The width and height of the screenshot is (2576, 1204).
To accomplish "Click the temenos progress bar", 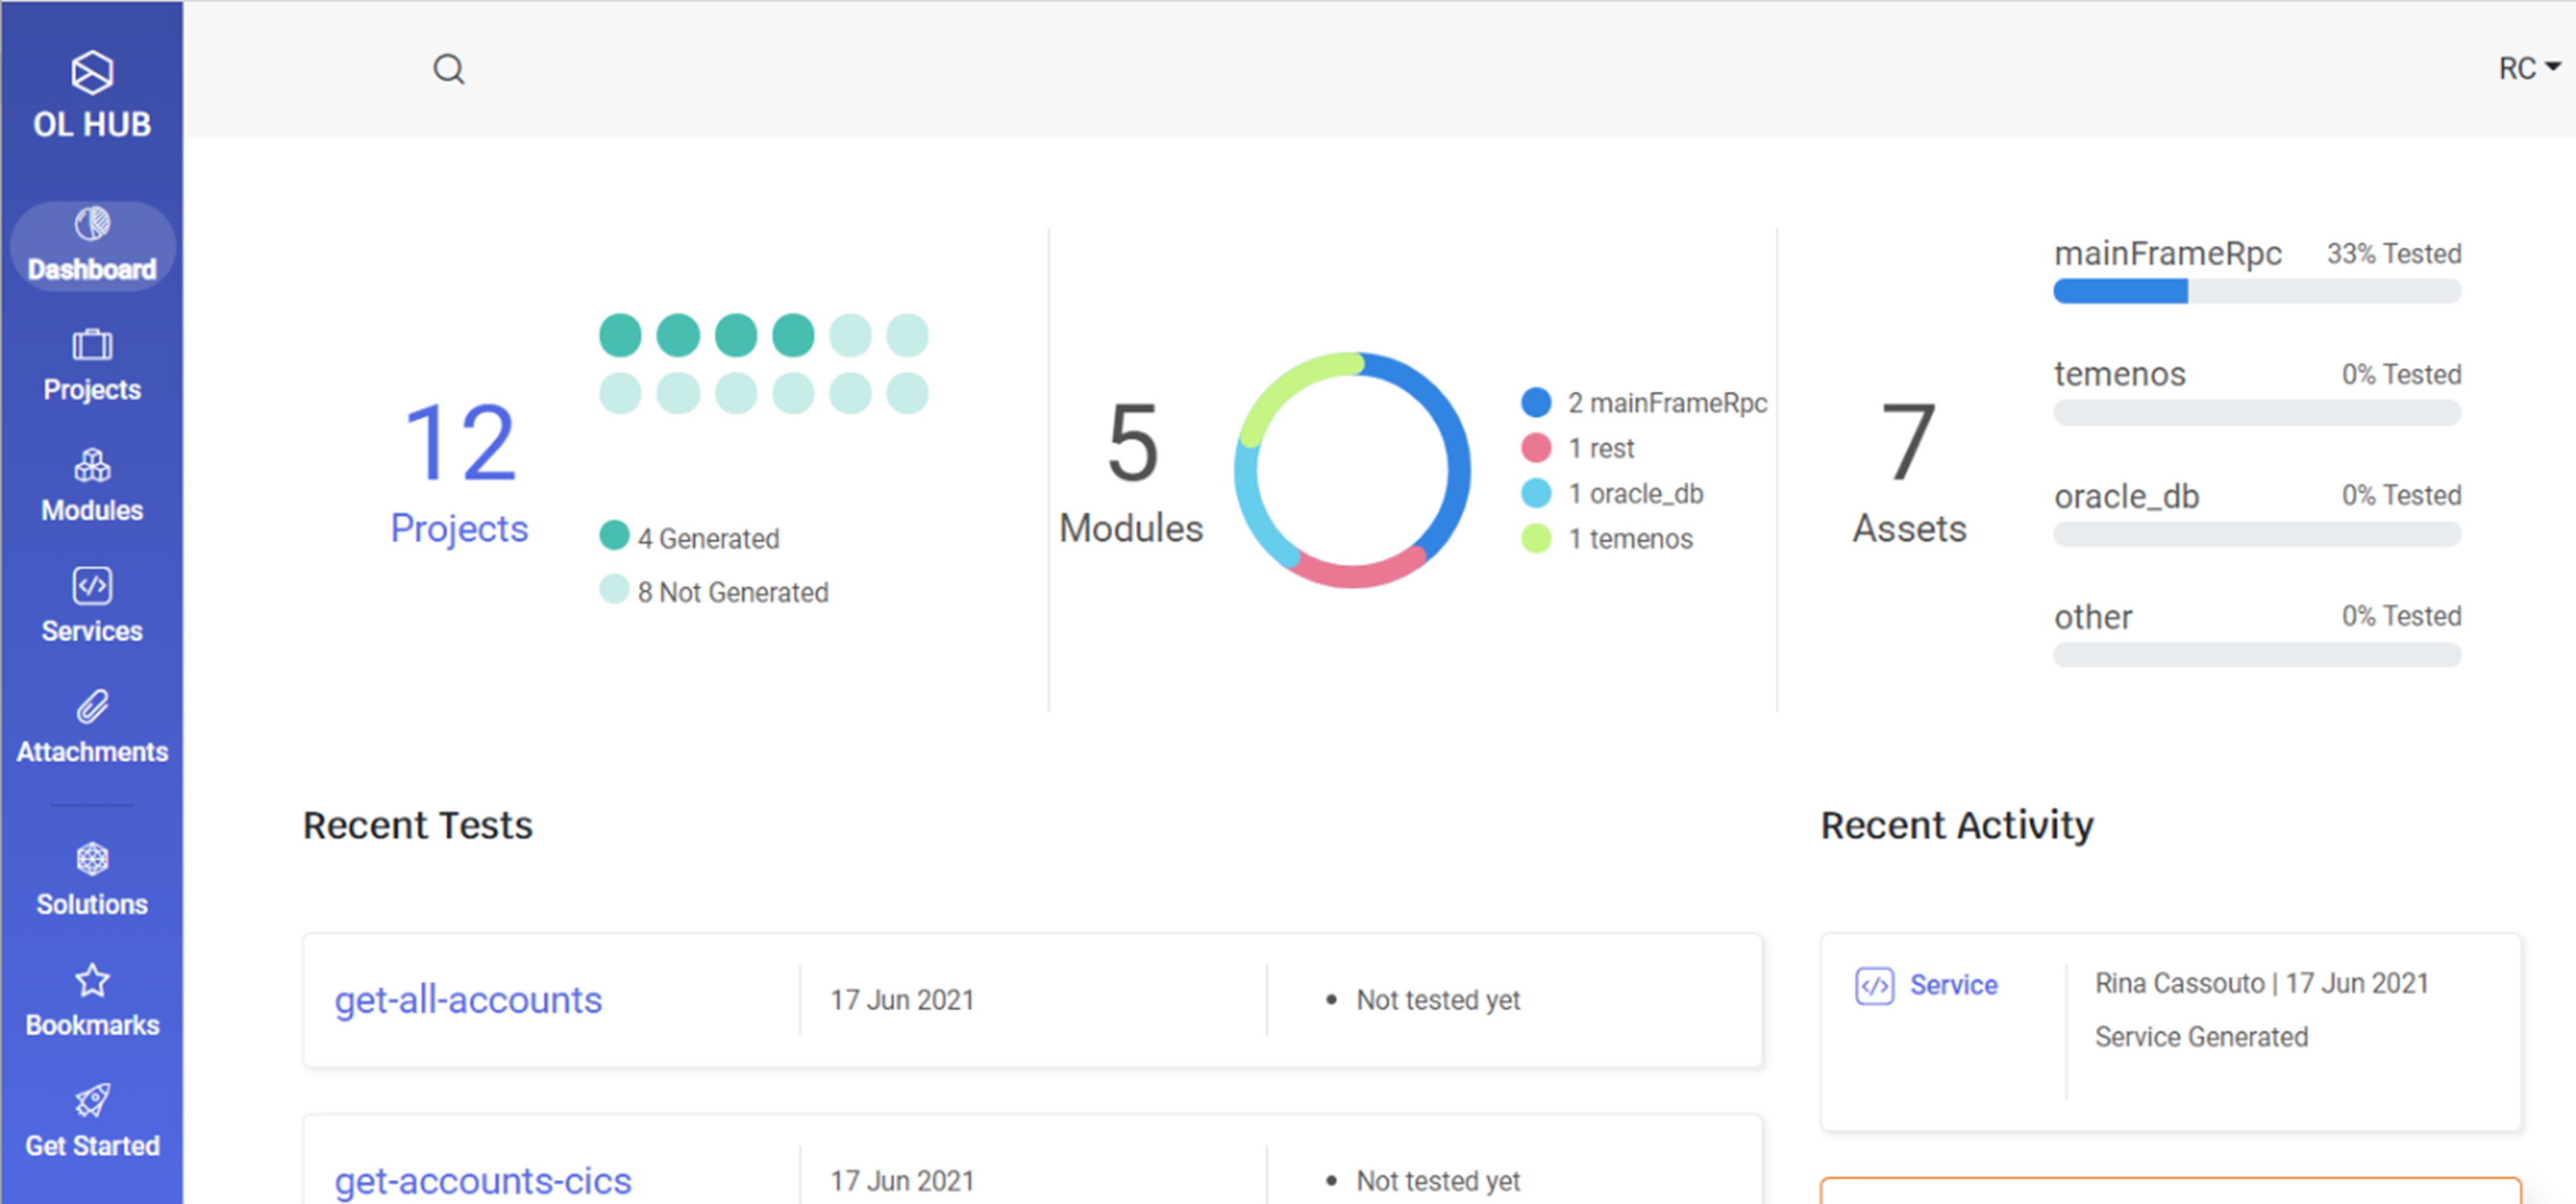I will 2256,413.
